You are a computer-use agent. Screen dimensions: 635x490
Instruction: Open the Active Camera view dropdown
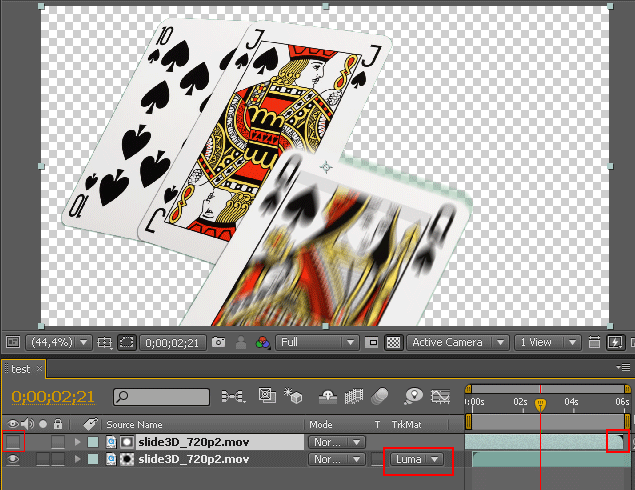coord(458,343)
